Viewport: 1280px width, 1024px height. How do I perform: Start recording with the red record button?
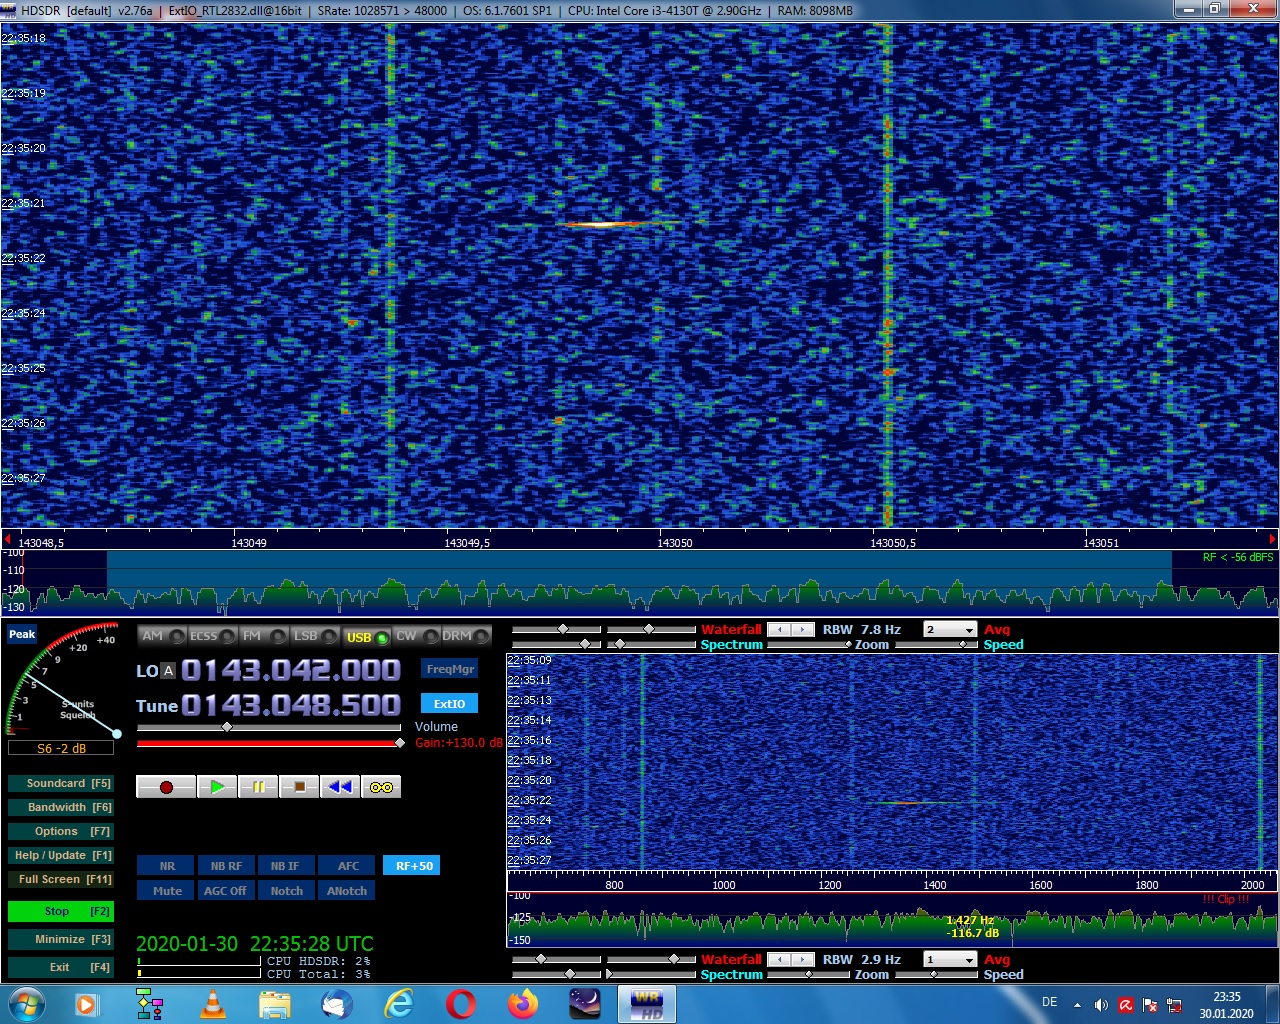pos(166,787)
